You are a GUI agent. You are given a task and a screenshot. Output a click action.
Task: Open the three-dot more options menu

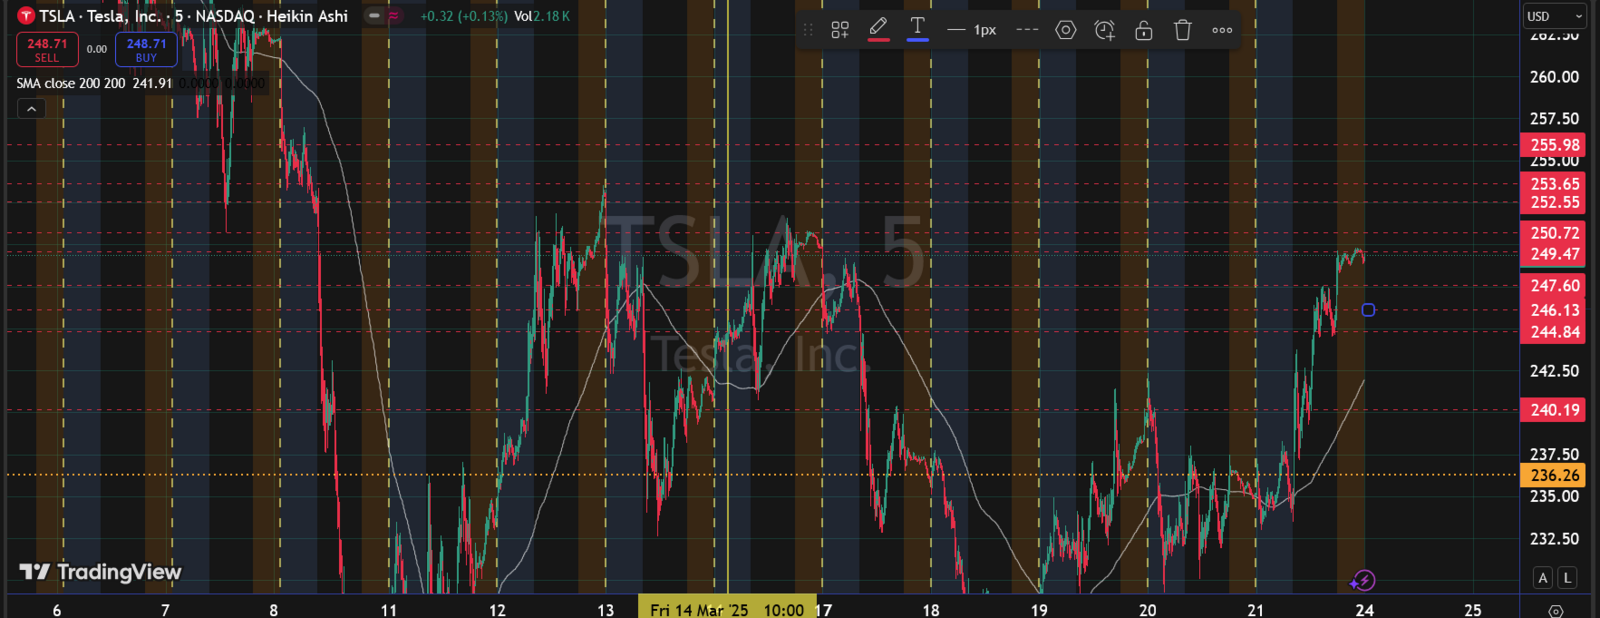pyautogui.click(x=1222, y=30)
